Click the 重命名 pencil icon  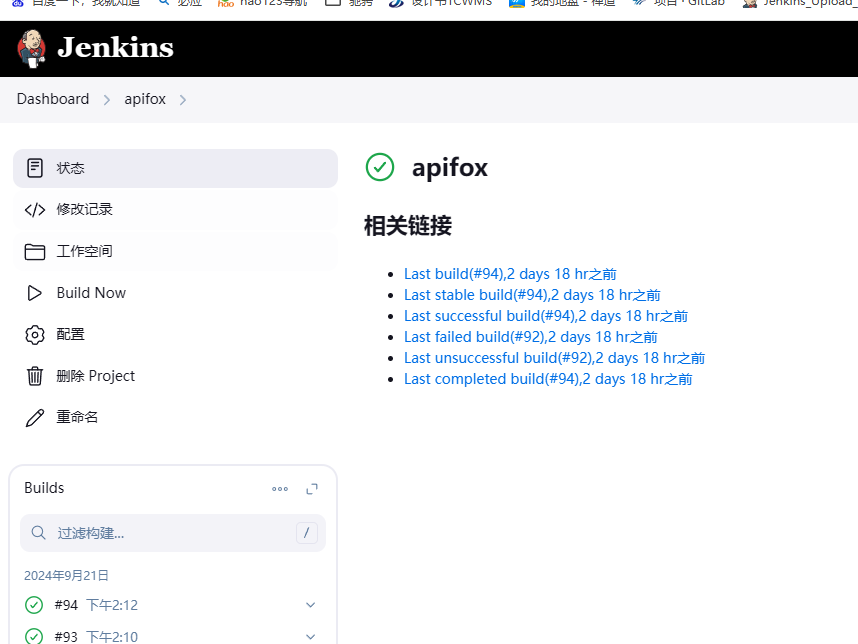[x=35, y=417]
